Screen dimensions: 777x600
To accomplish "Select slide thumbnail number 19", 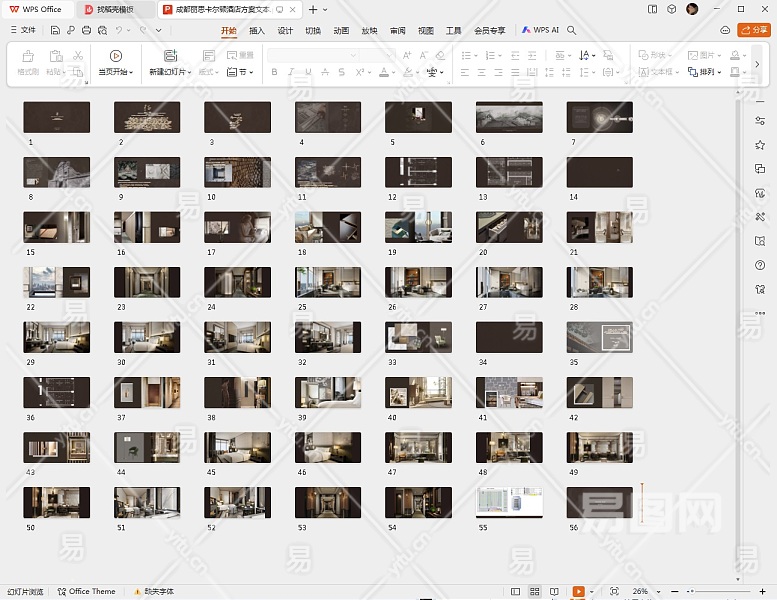I will (x=418, y=227).
